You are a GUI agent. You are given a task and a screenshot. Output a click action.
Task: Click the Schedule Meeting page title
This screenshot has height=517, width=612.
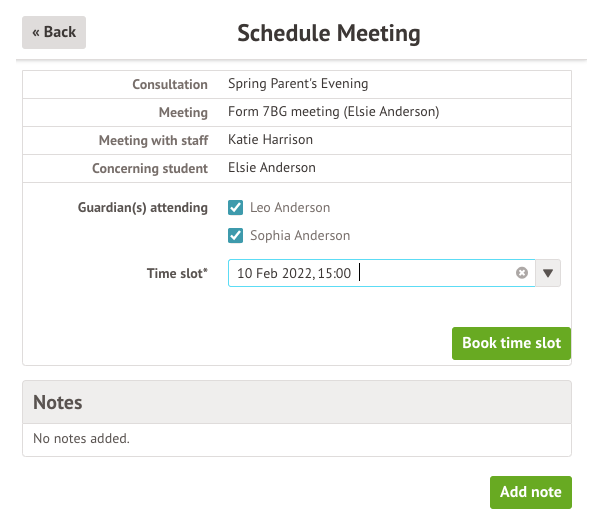329,33
